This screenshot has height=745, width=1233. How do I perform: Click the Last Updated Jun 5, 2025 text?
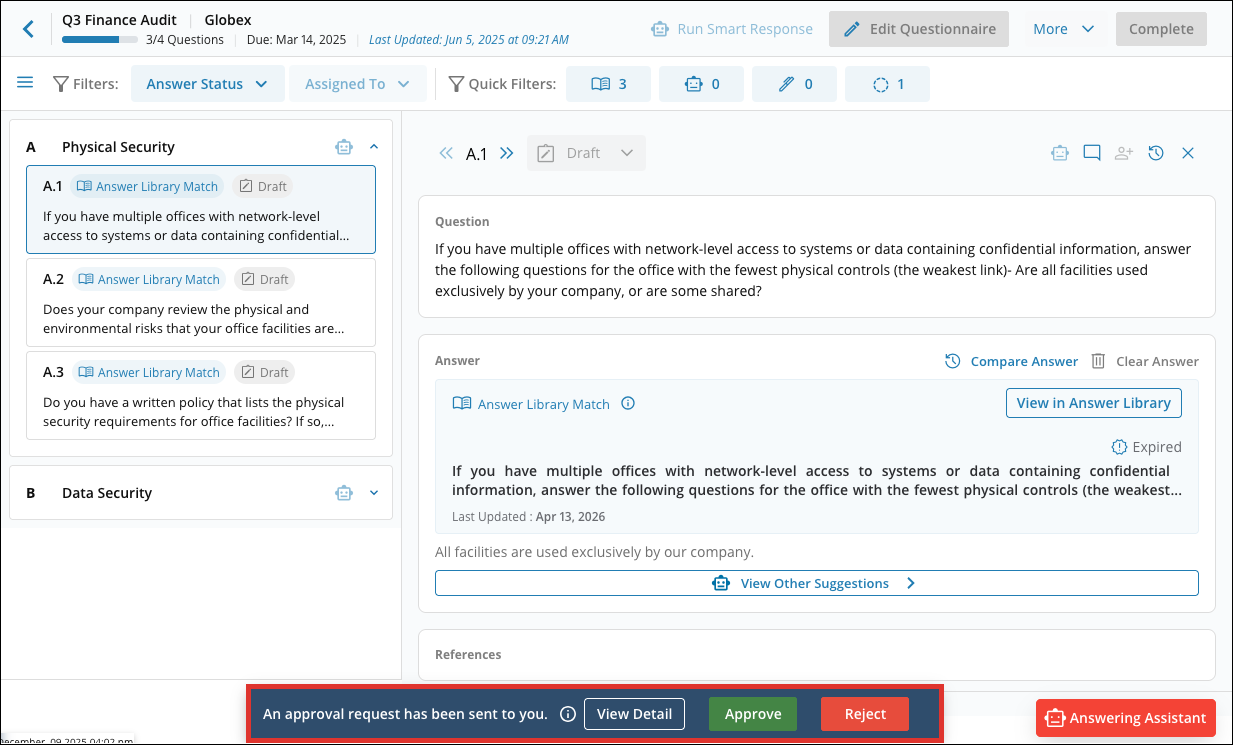[x=469, y=40]
